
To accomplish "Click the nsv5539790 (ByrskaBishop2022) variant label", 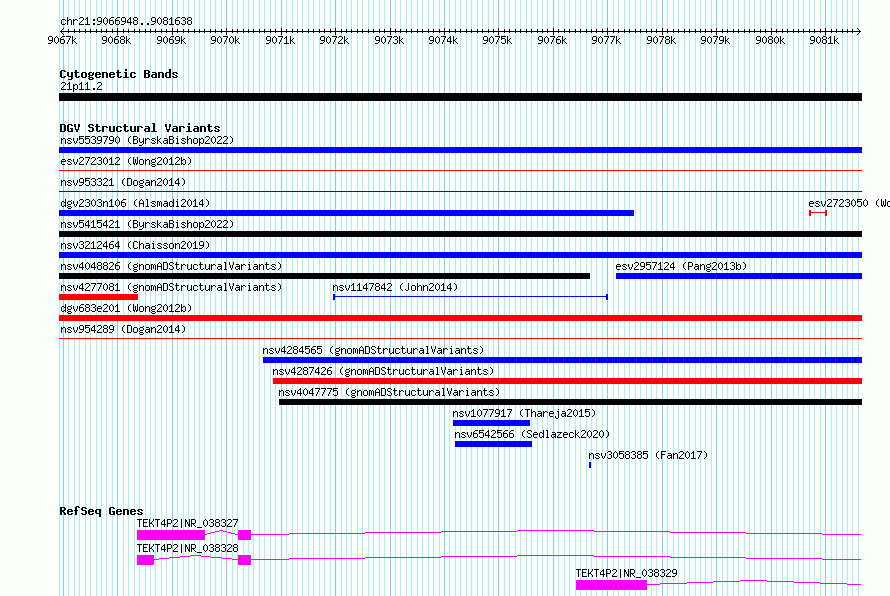I will tap(147, 140).
